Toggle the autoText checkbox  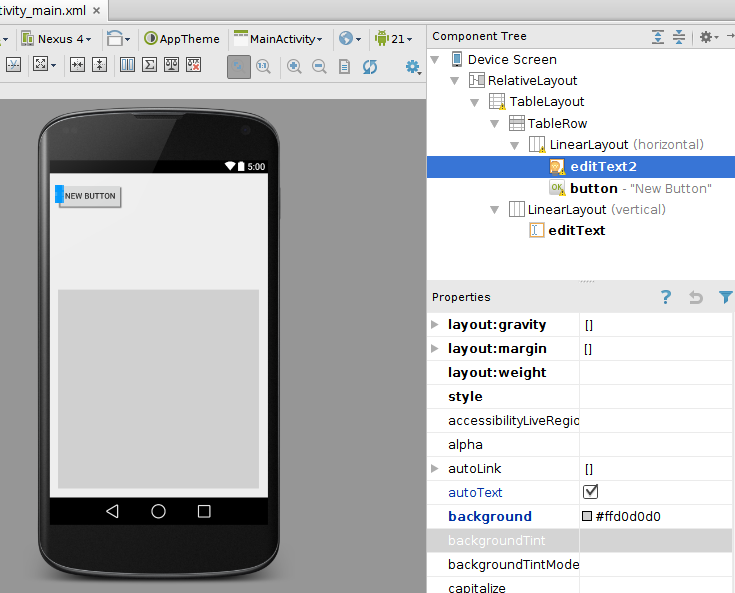(x=590, y=492)
